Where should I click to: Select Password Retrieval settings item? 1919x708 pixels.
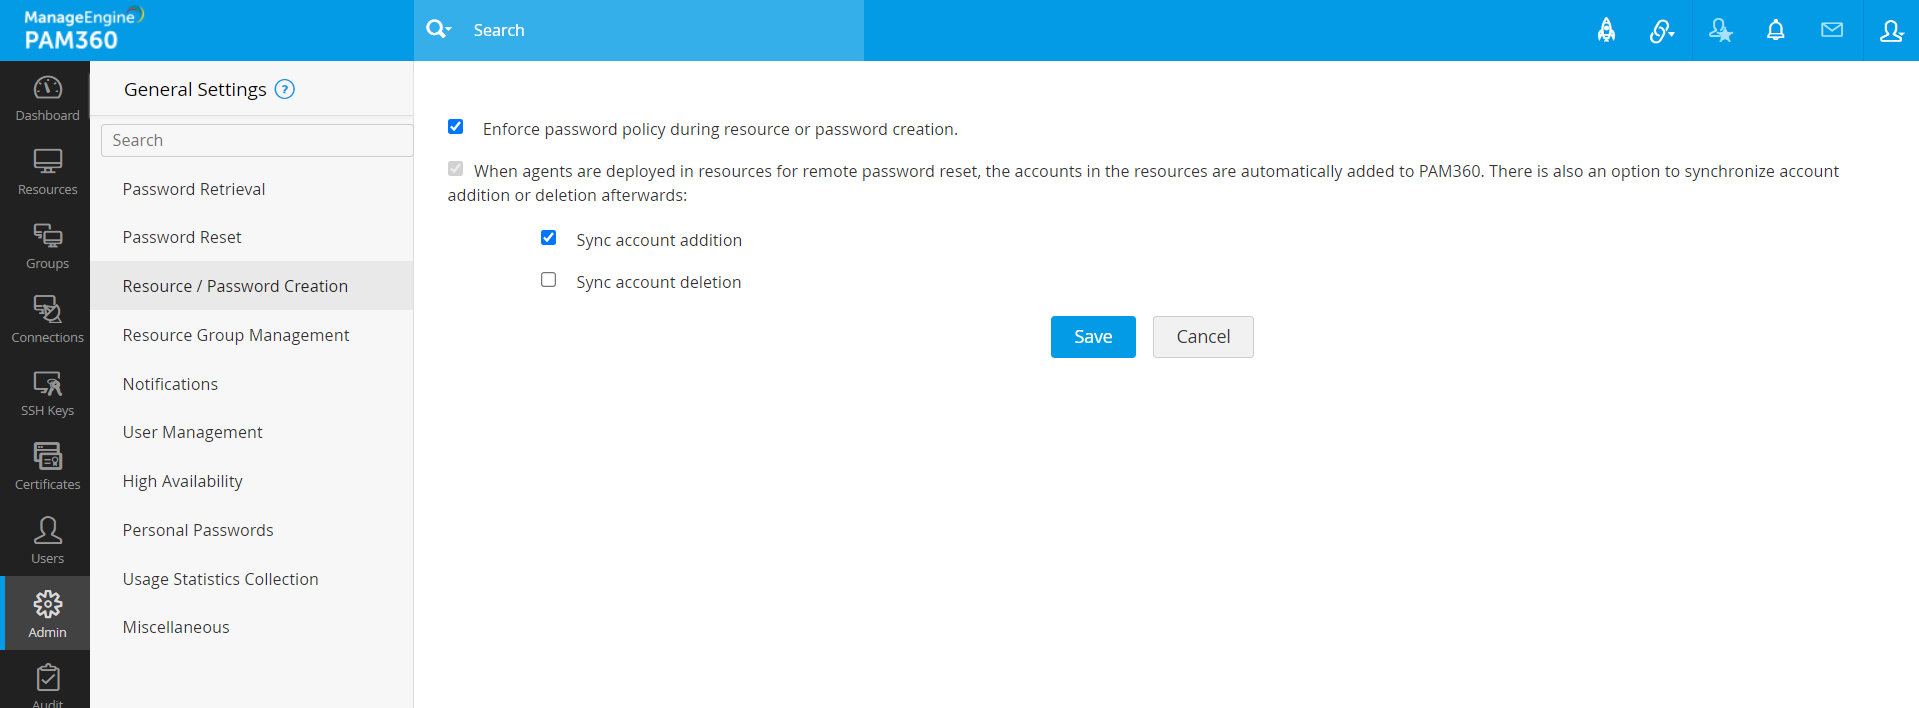(194, 189)
